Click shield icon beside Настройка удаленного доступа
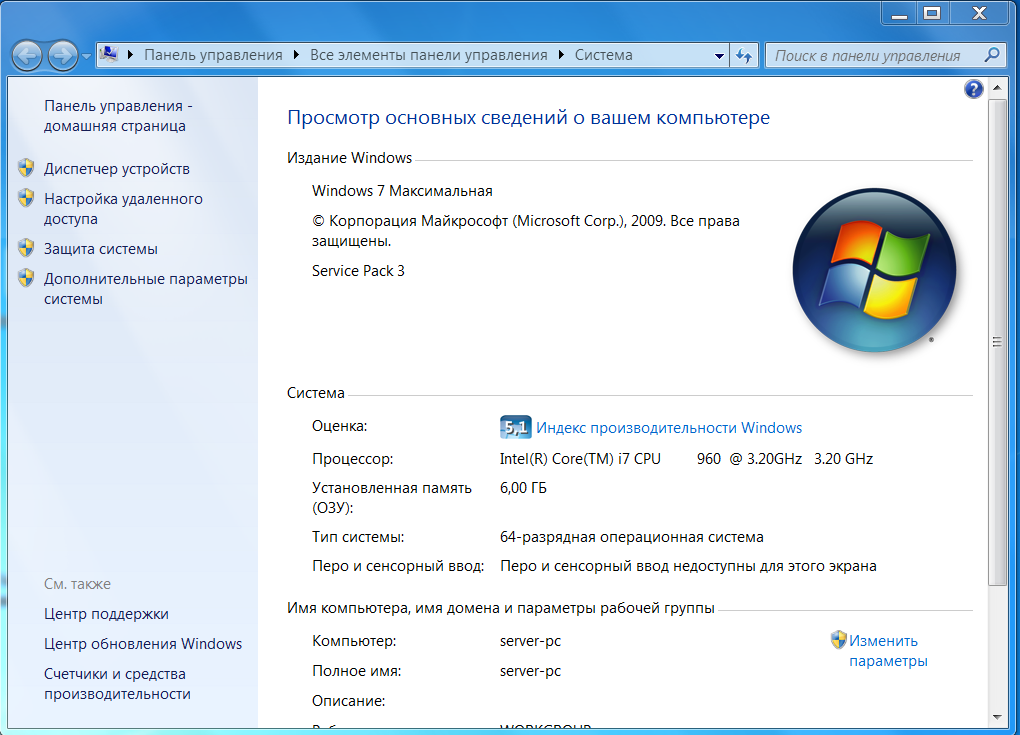 [x=26, y=198]
